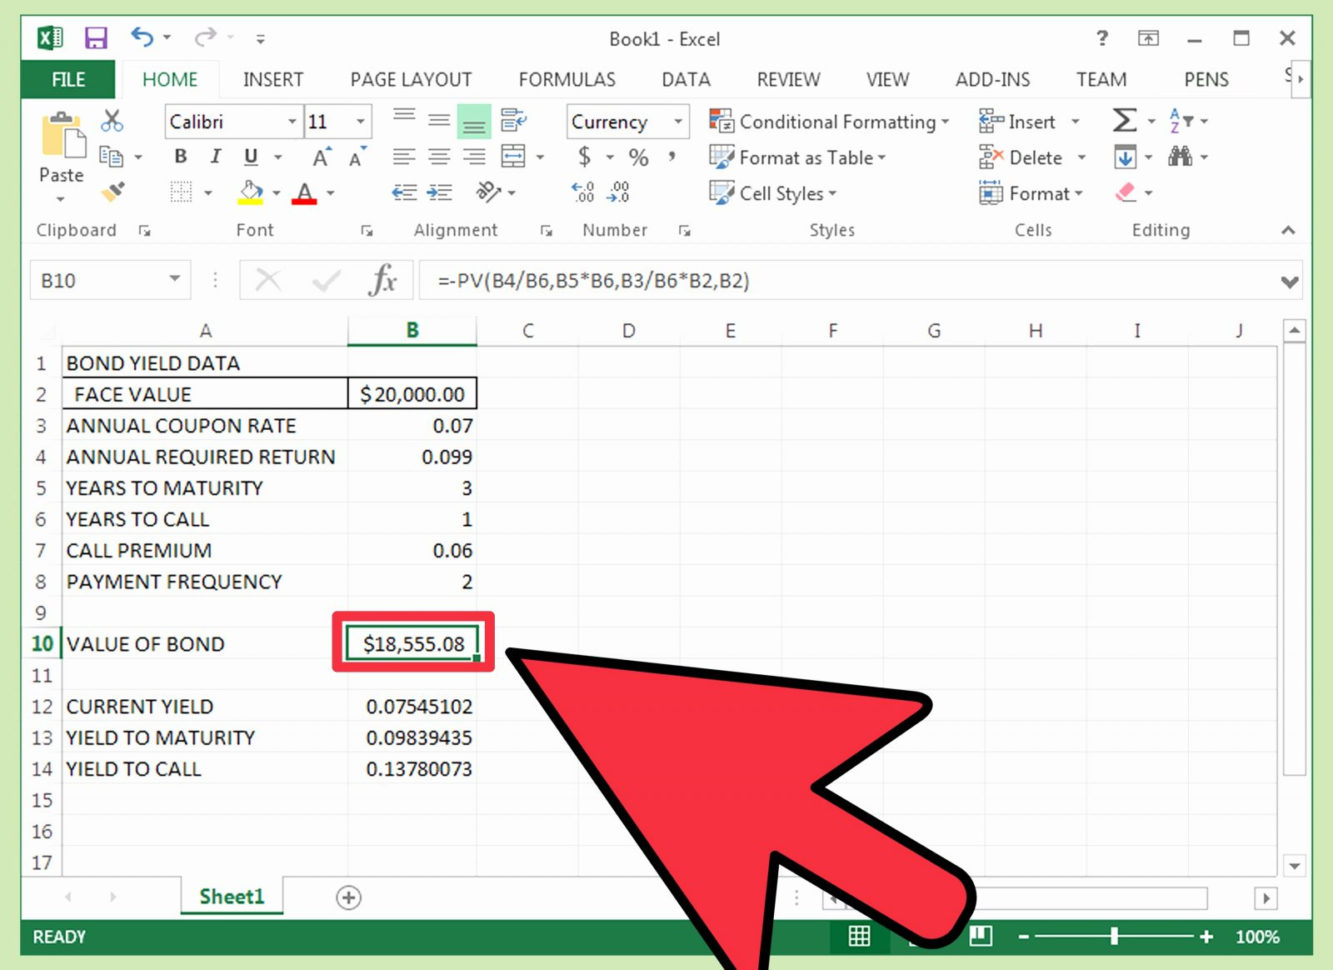This screenshot has width=1333, height=970.
Task: Toggle Bold formatting
Action: [180, 157]
